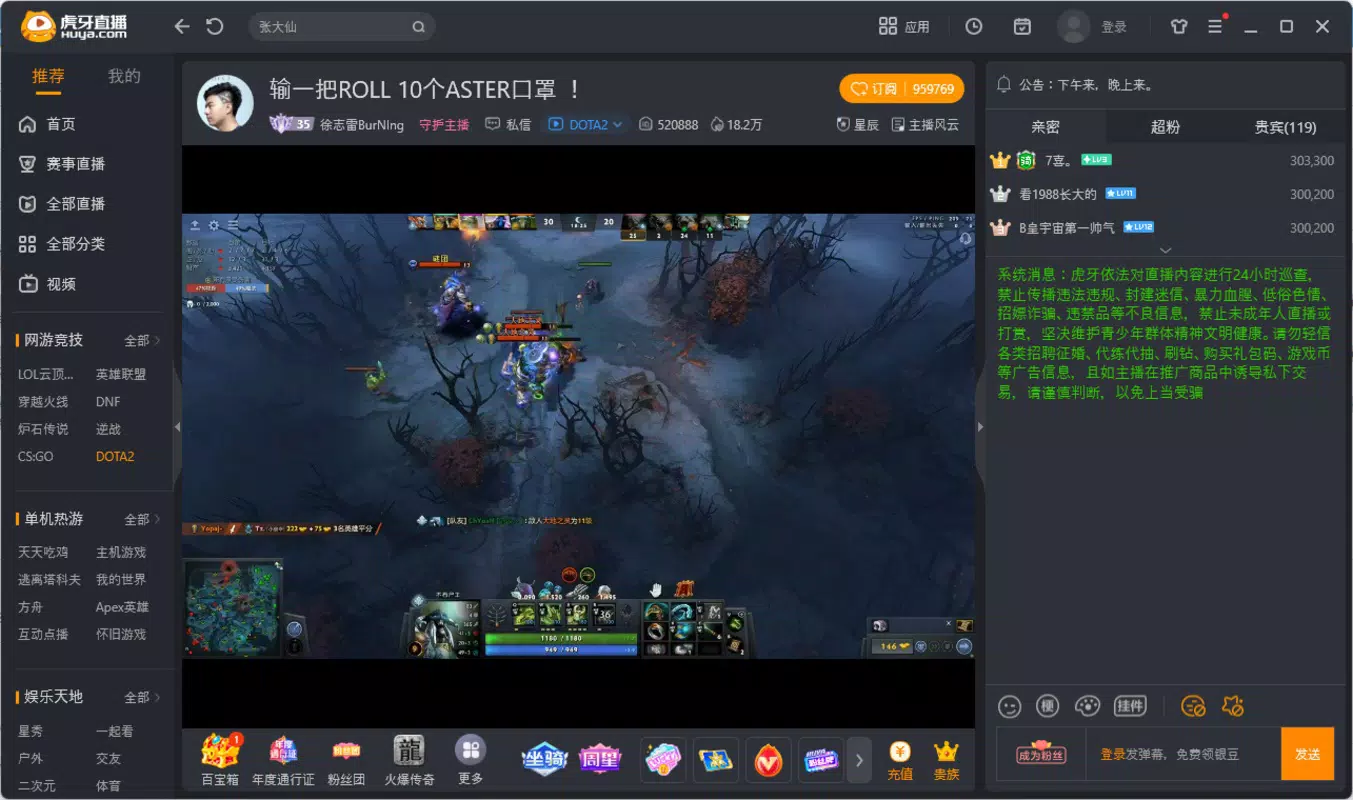Go to 首页 home

point(47,124)
